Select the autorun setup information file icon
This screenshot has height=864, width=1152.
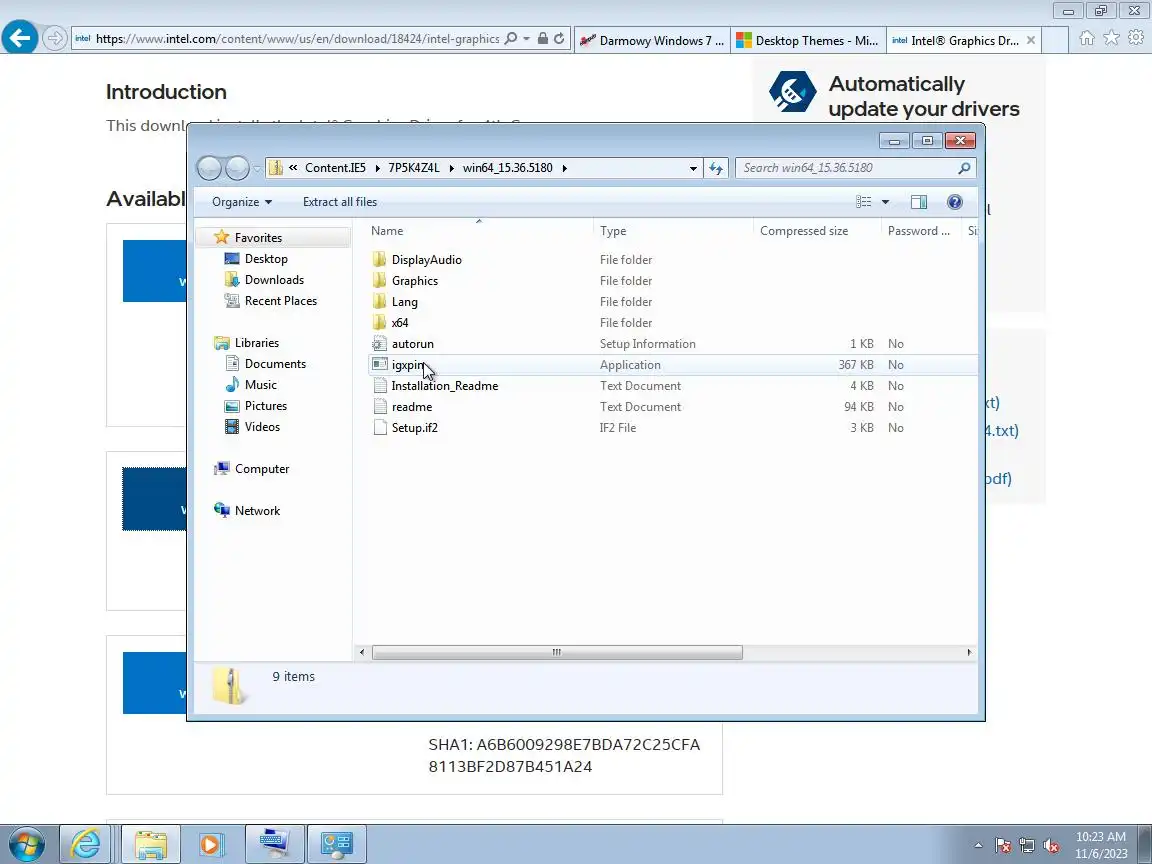point(379,344)
